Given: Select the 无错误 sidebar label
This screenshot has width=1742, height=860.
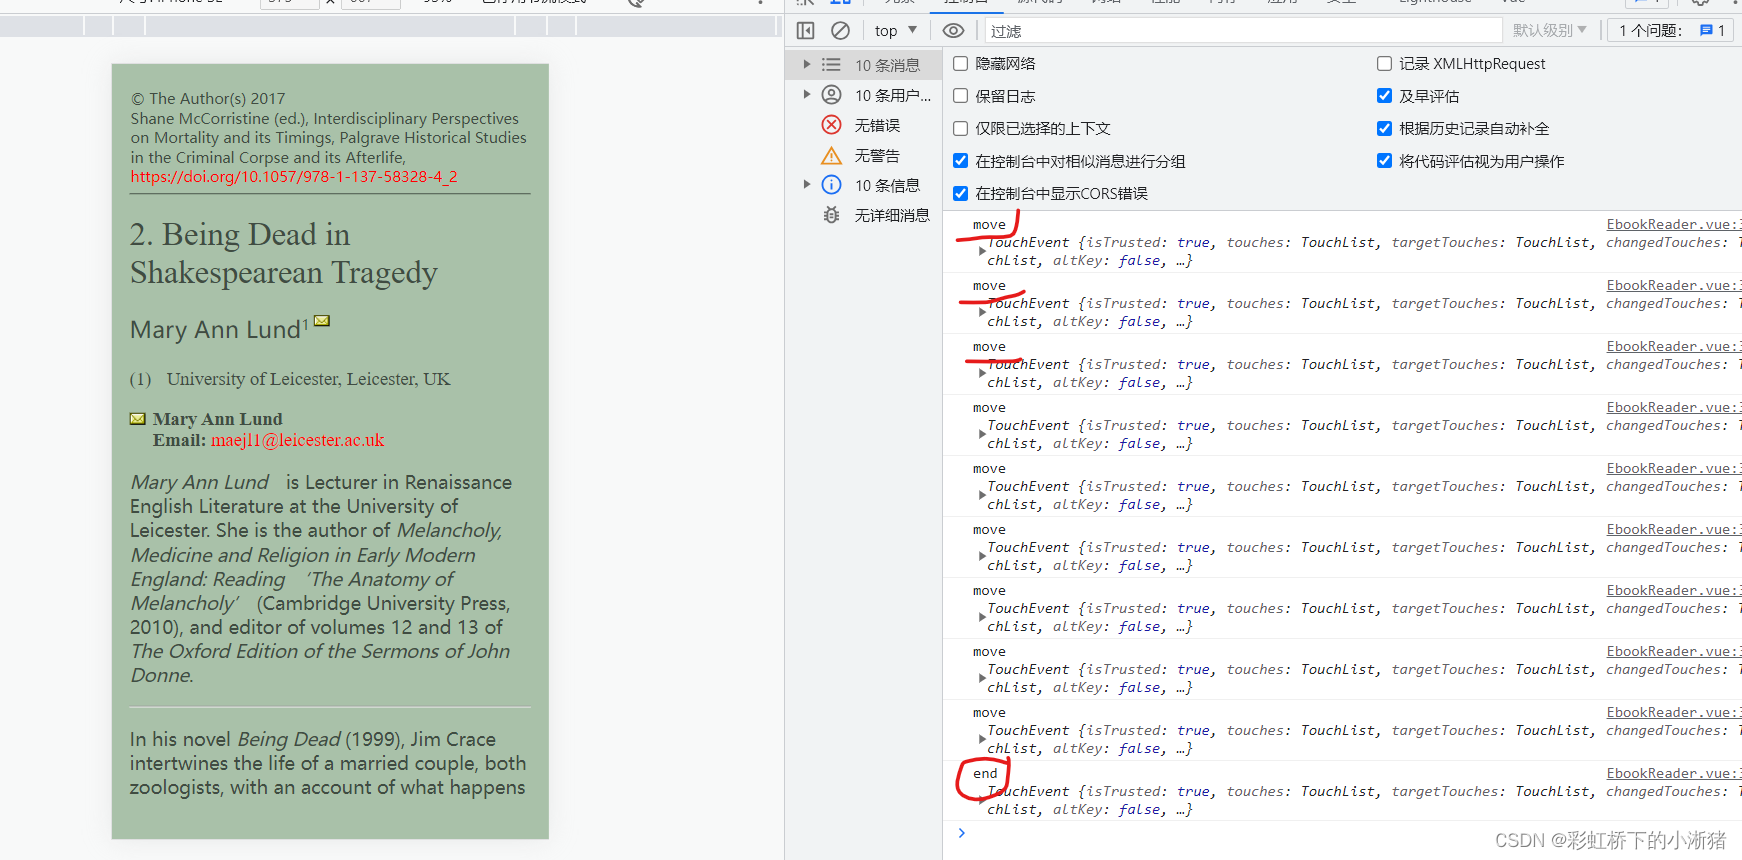Looking at the screenshot, I should [x=877, y=125].
